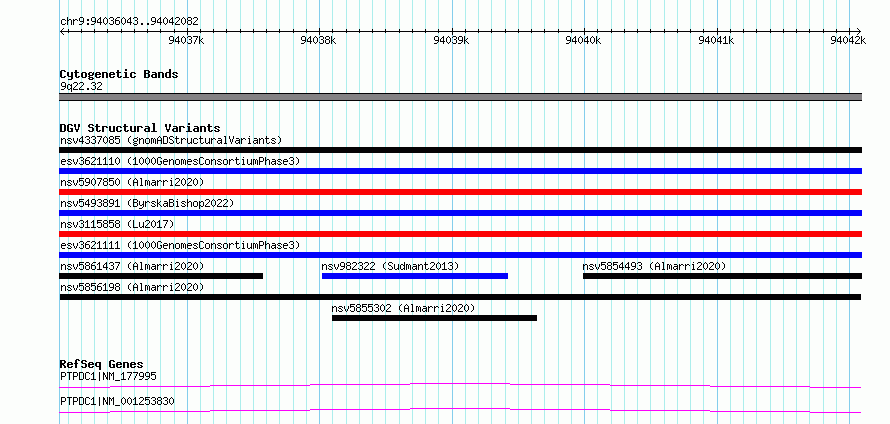Click the RefSeq Genes track heading
Screen dimensions: 890x424
pyautogui.click(x=102, y=364)
